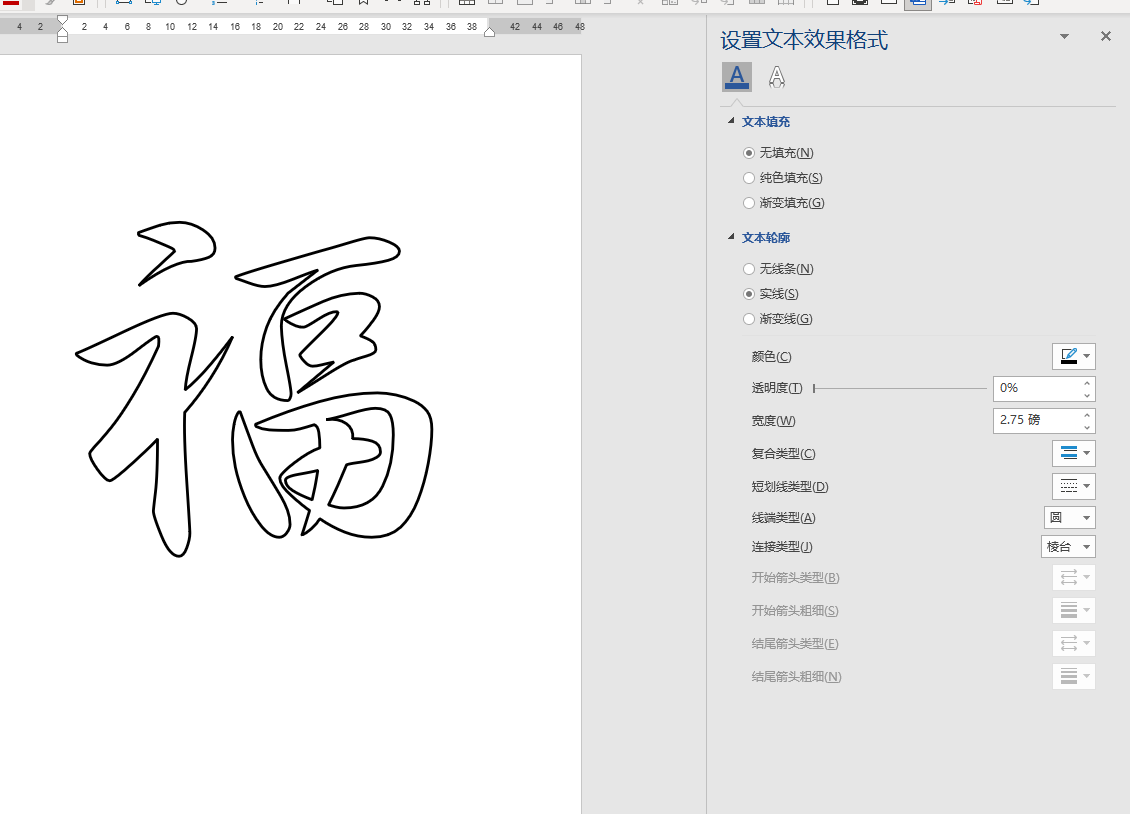Click the 透明度 slider track
This screenshot has width=1130, height=814.
899,388
